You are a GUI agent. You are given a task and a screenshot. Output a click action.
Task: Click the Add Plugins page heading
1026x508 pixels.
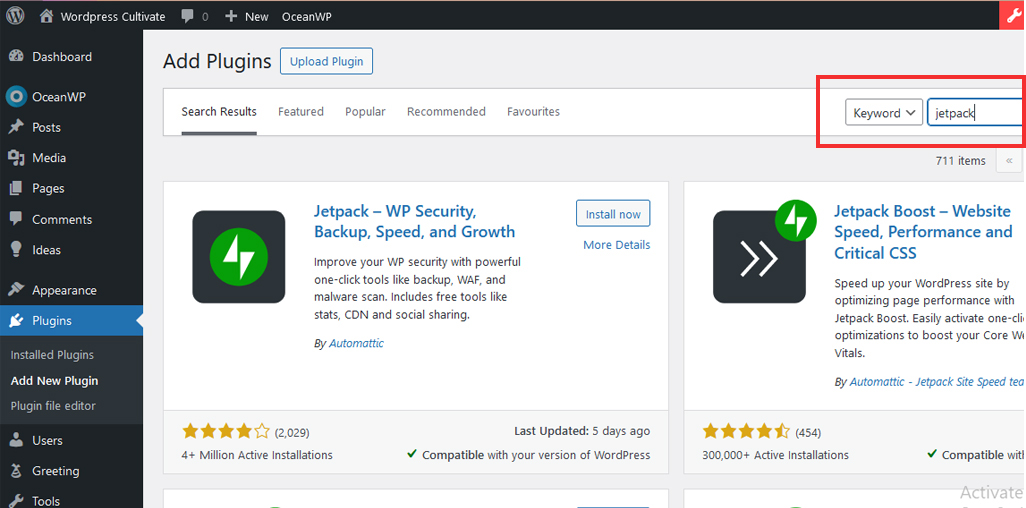[217, 62]
